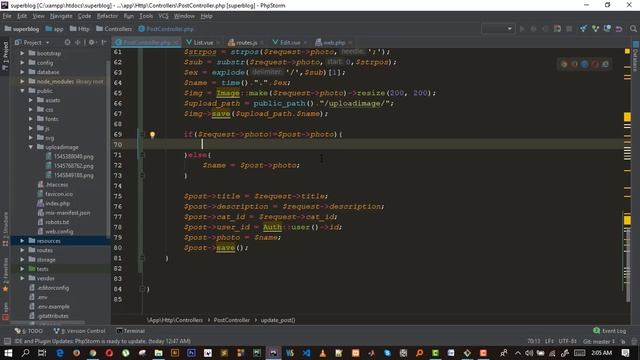
Task: Click the tool window toggle icon in the status bar
Action: [x=7, y=341]
